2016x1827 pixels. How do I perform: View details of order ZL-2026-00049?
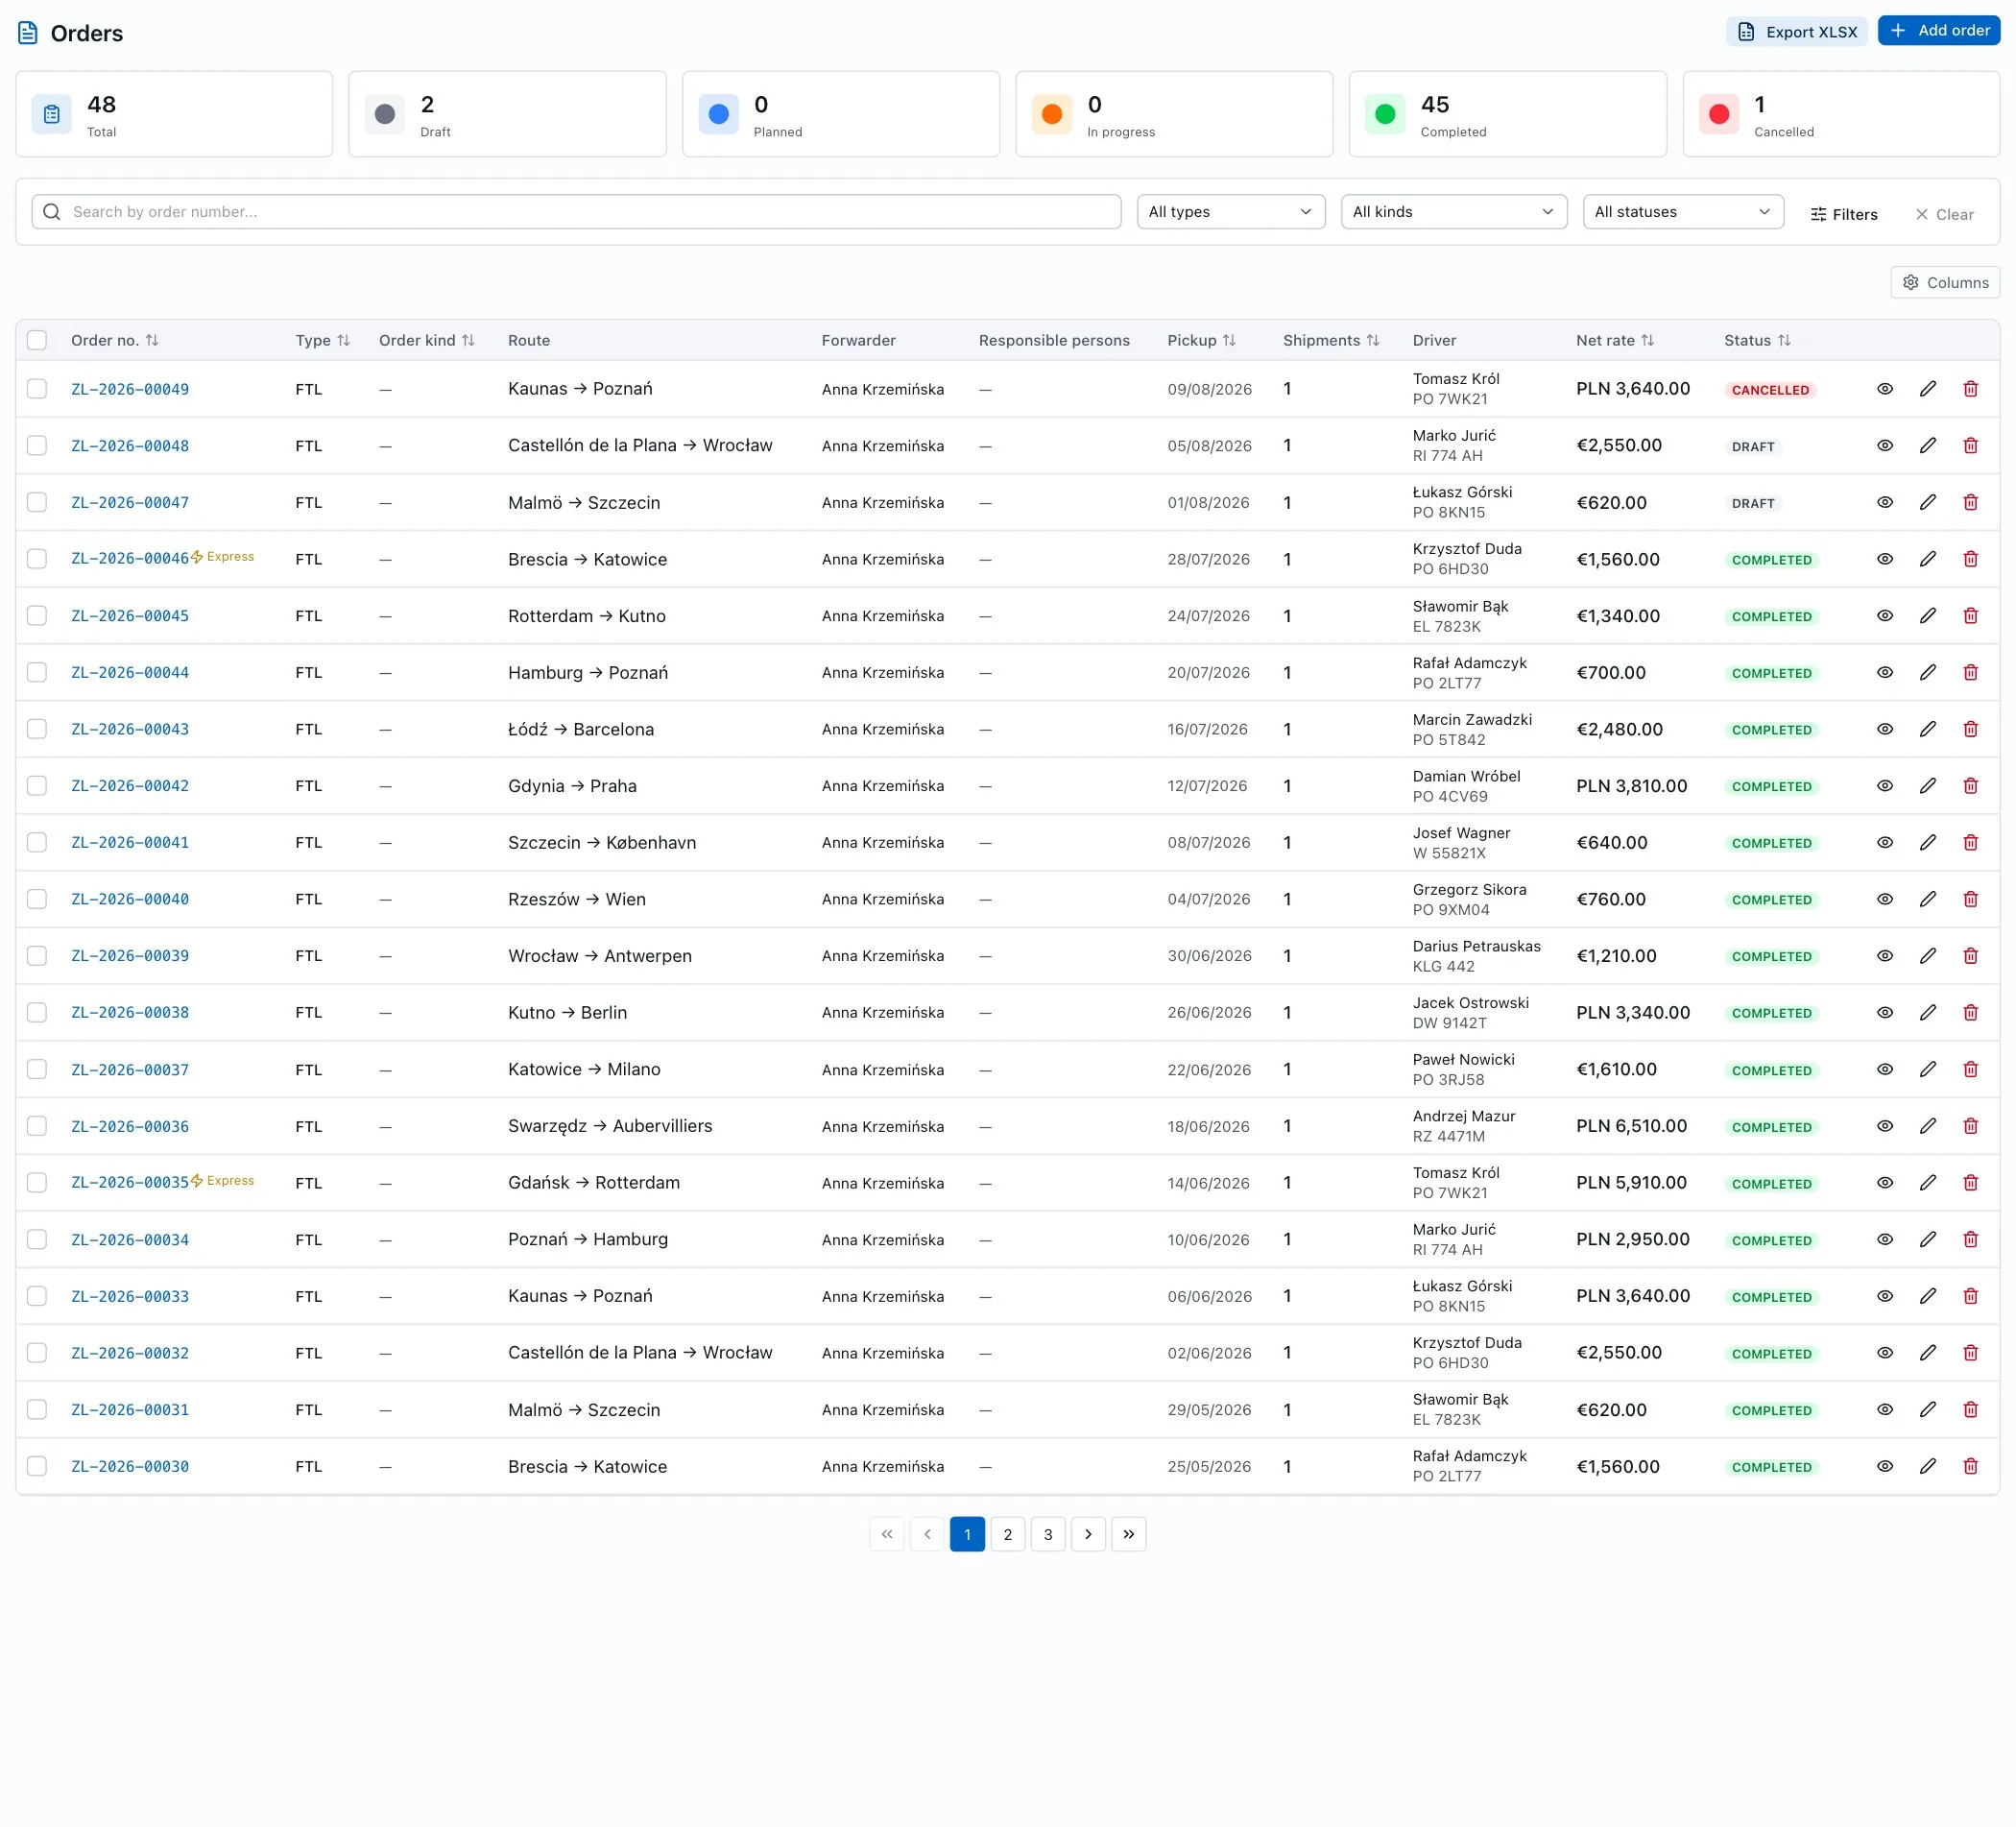(1884, 389)
